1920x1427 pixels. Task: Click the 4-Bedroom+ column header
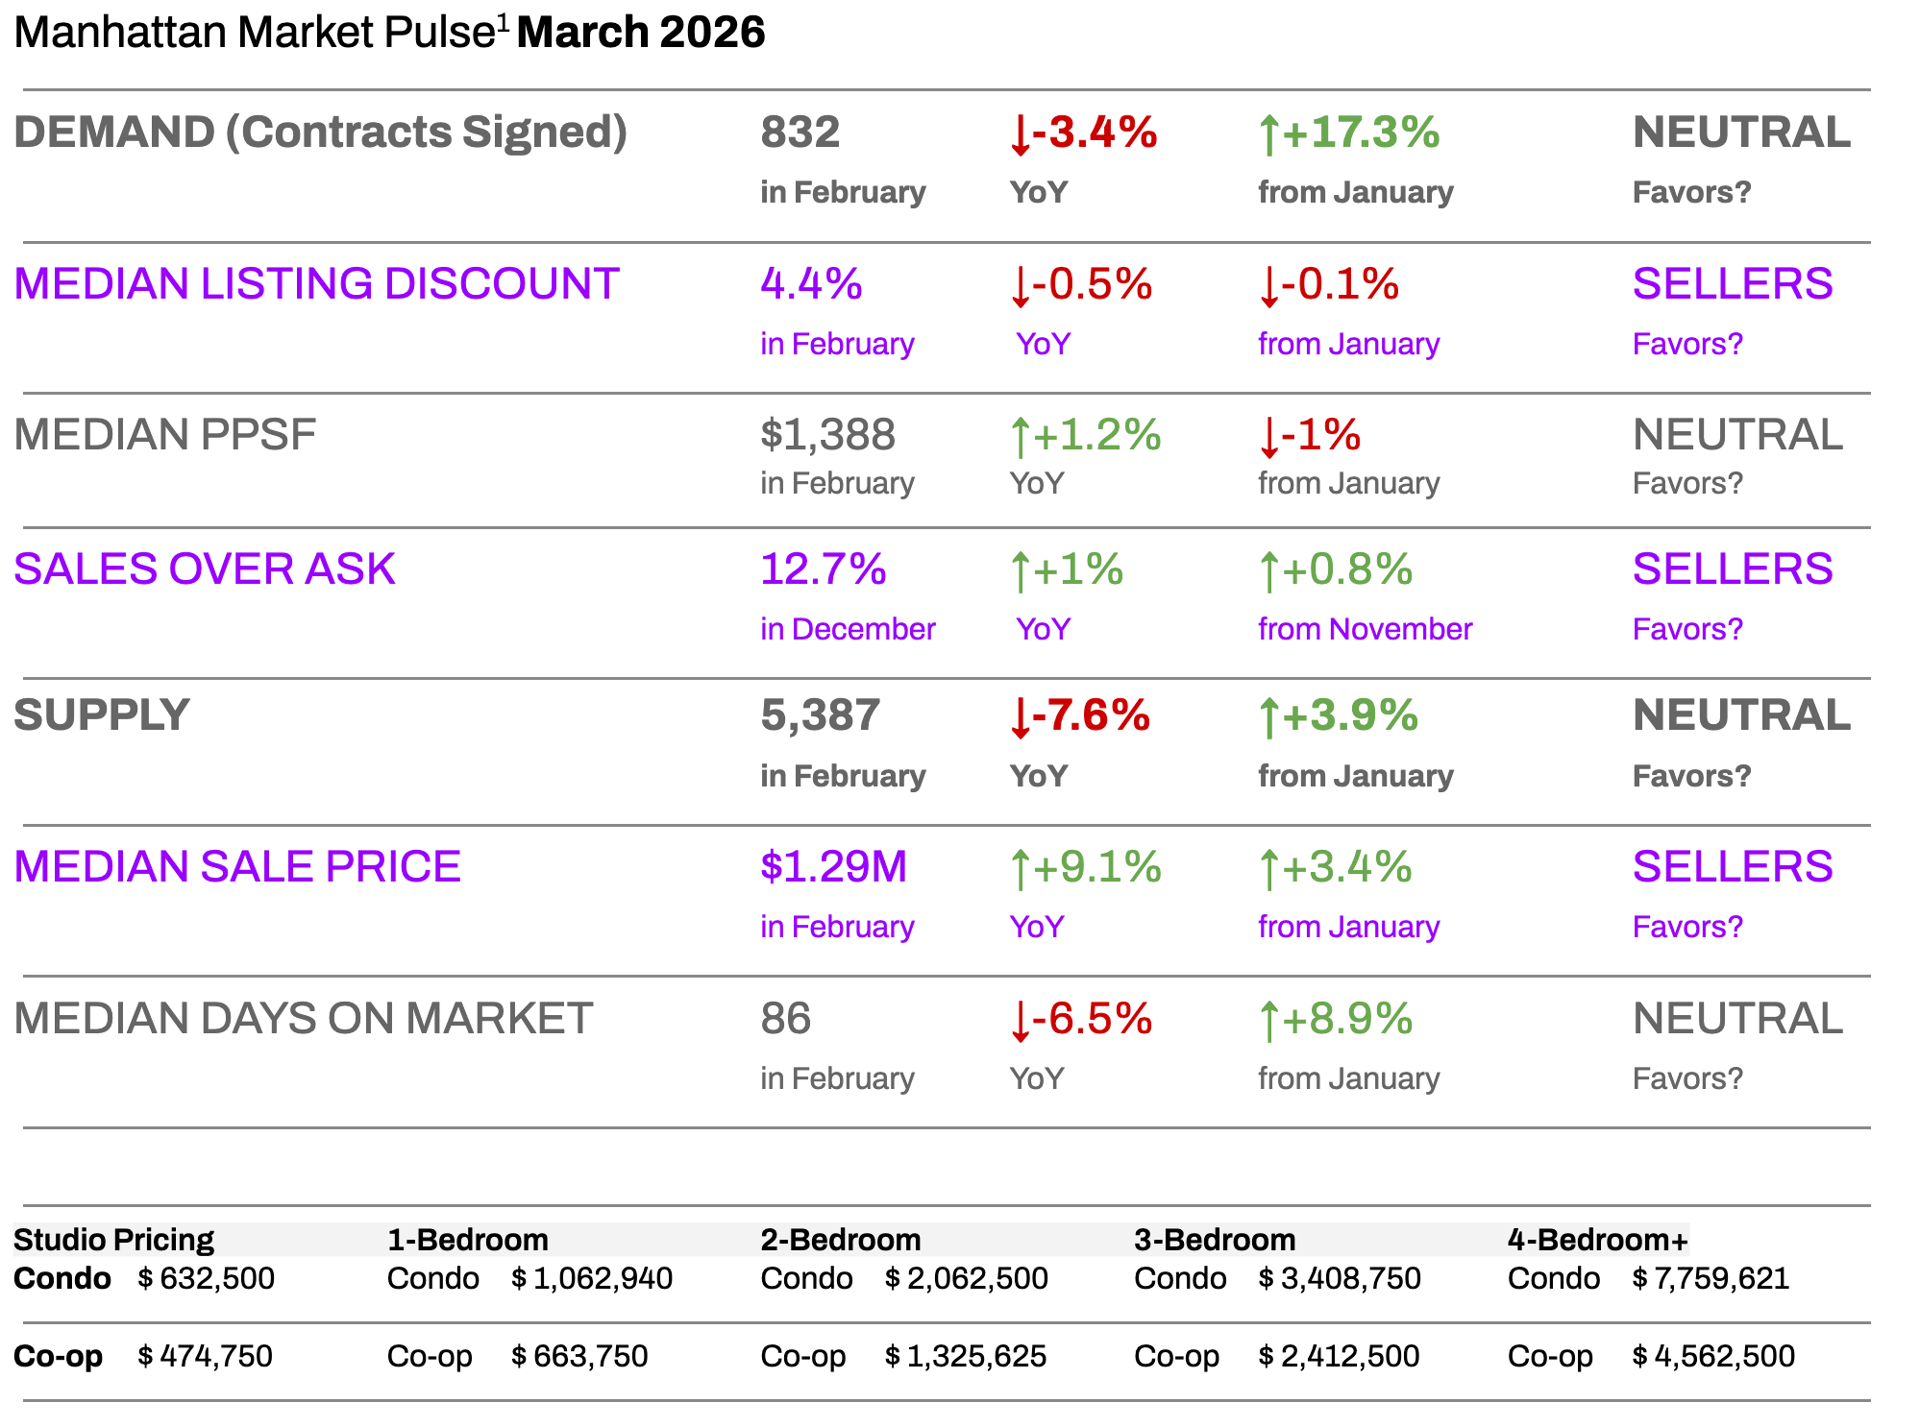click(x=1597, y=1240)
